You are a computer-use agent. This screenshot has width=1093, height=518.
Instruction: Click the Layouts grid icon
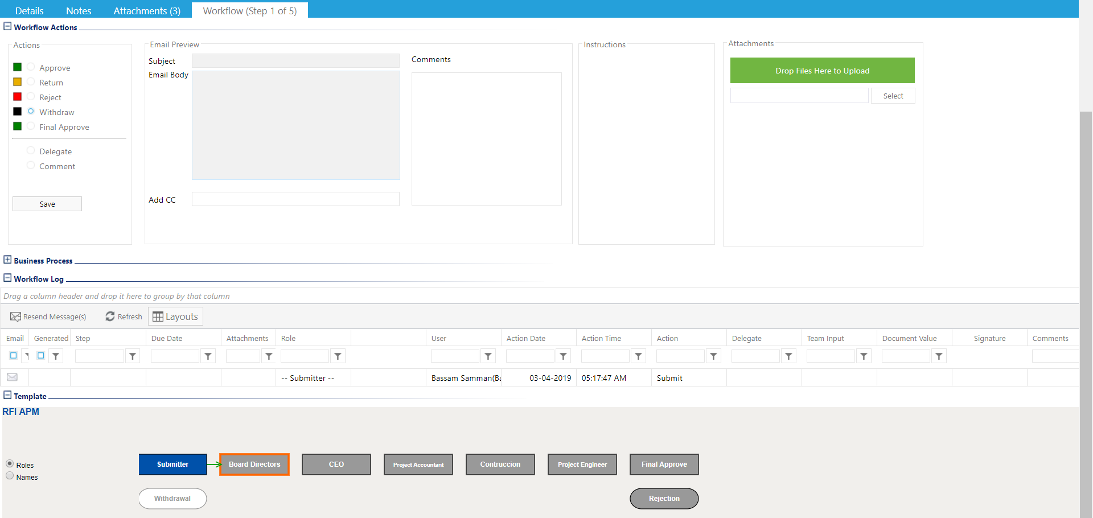(158, 317)
